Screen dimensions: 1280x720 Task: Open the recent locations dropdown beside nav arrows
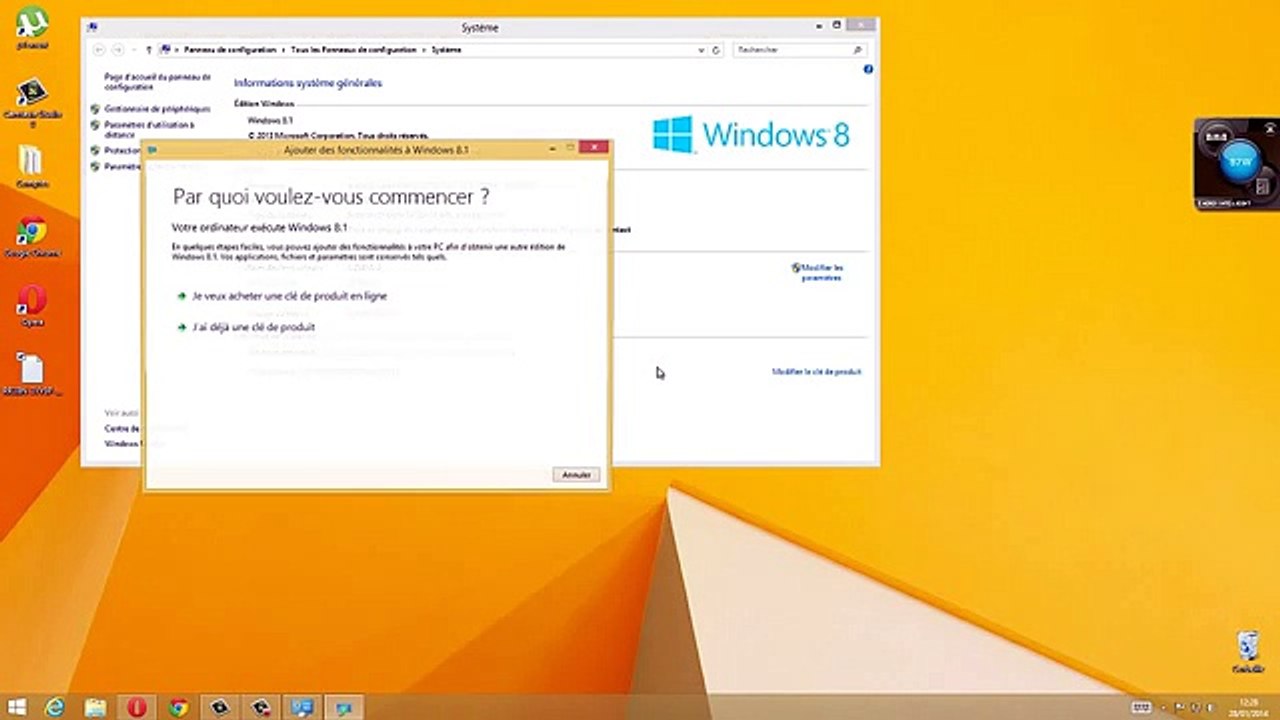coord(133,49)
